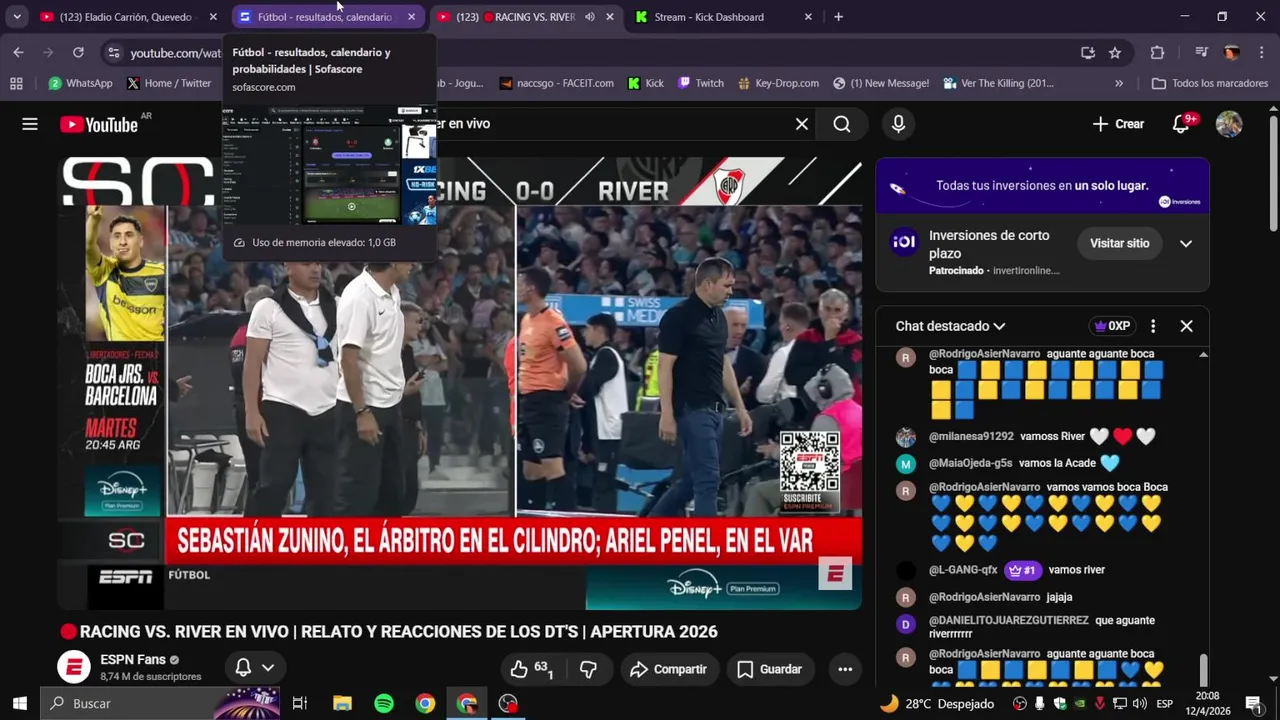Open the Kick bookmark

[646, 83]
